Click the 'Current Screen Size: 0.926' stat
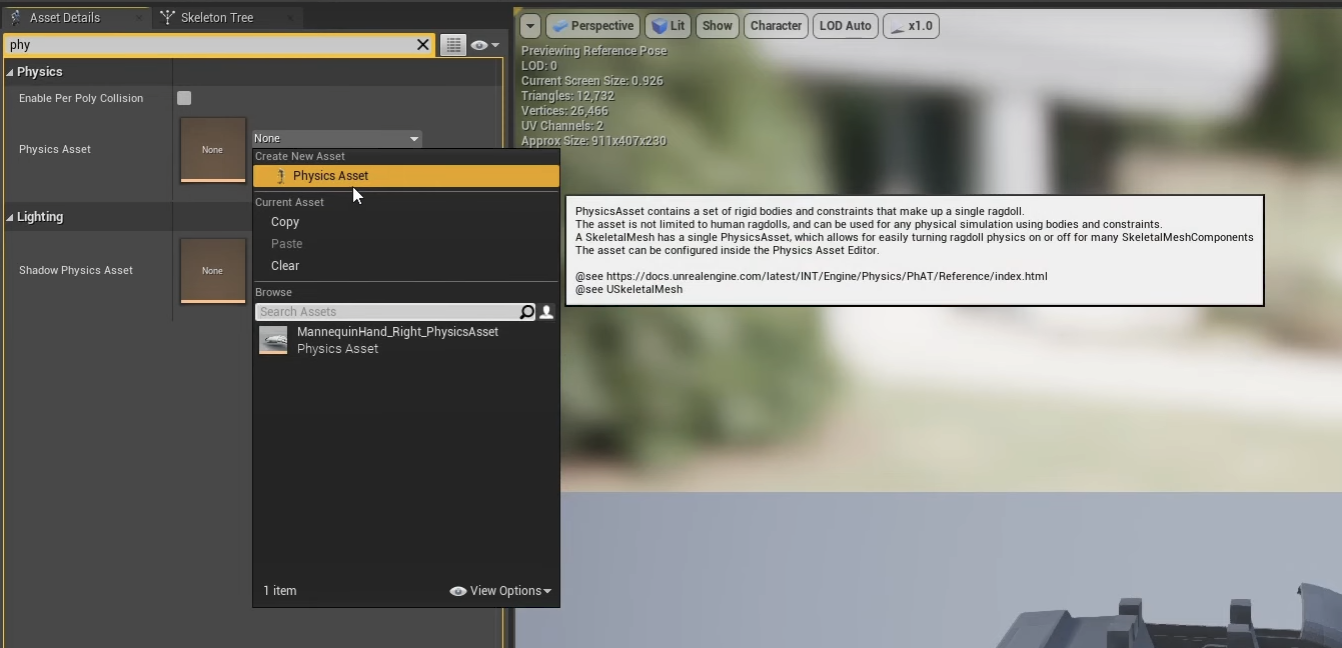The height and width of the screenshot is (648, 1342). pyautogui.click(x=592, y=81)
